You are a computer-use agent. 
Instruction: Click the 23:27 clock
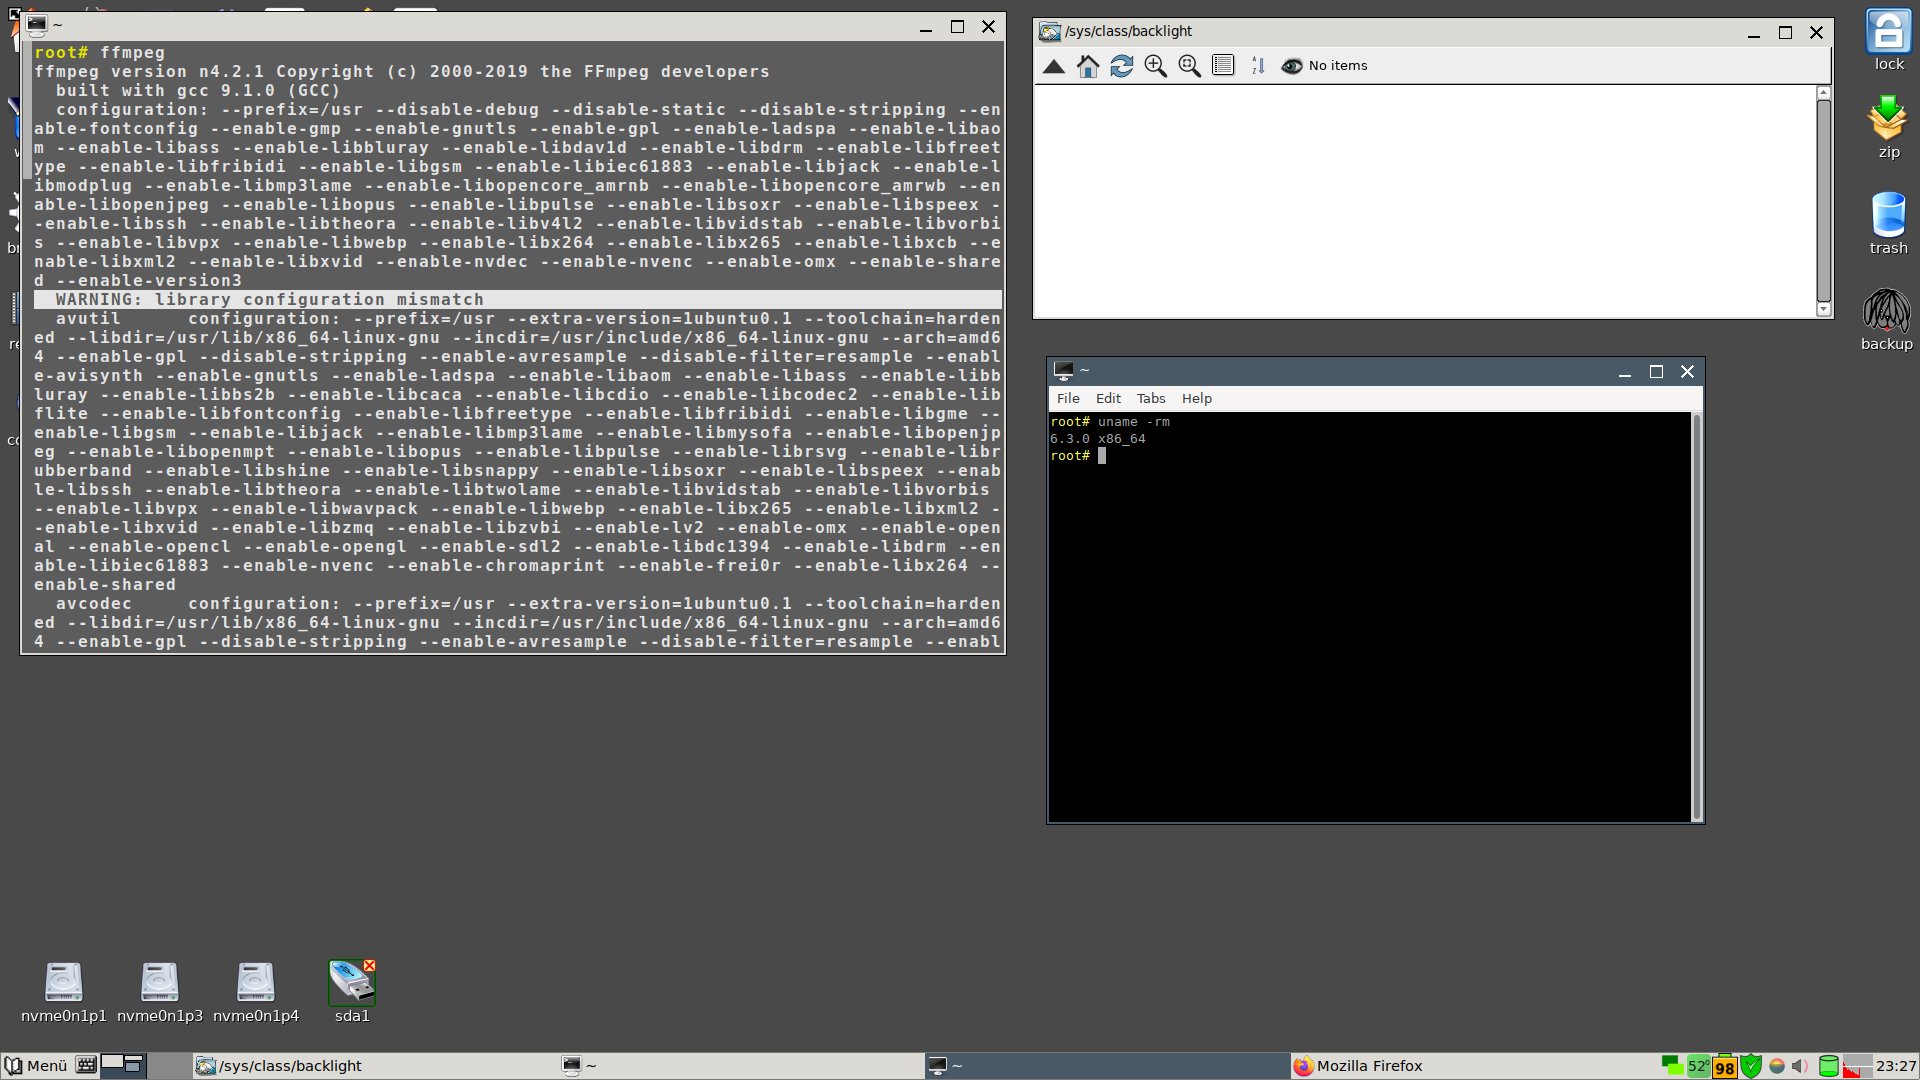point(1895,1066)
